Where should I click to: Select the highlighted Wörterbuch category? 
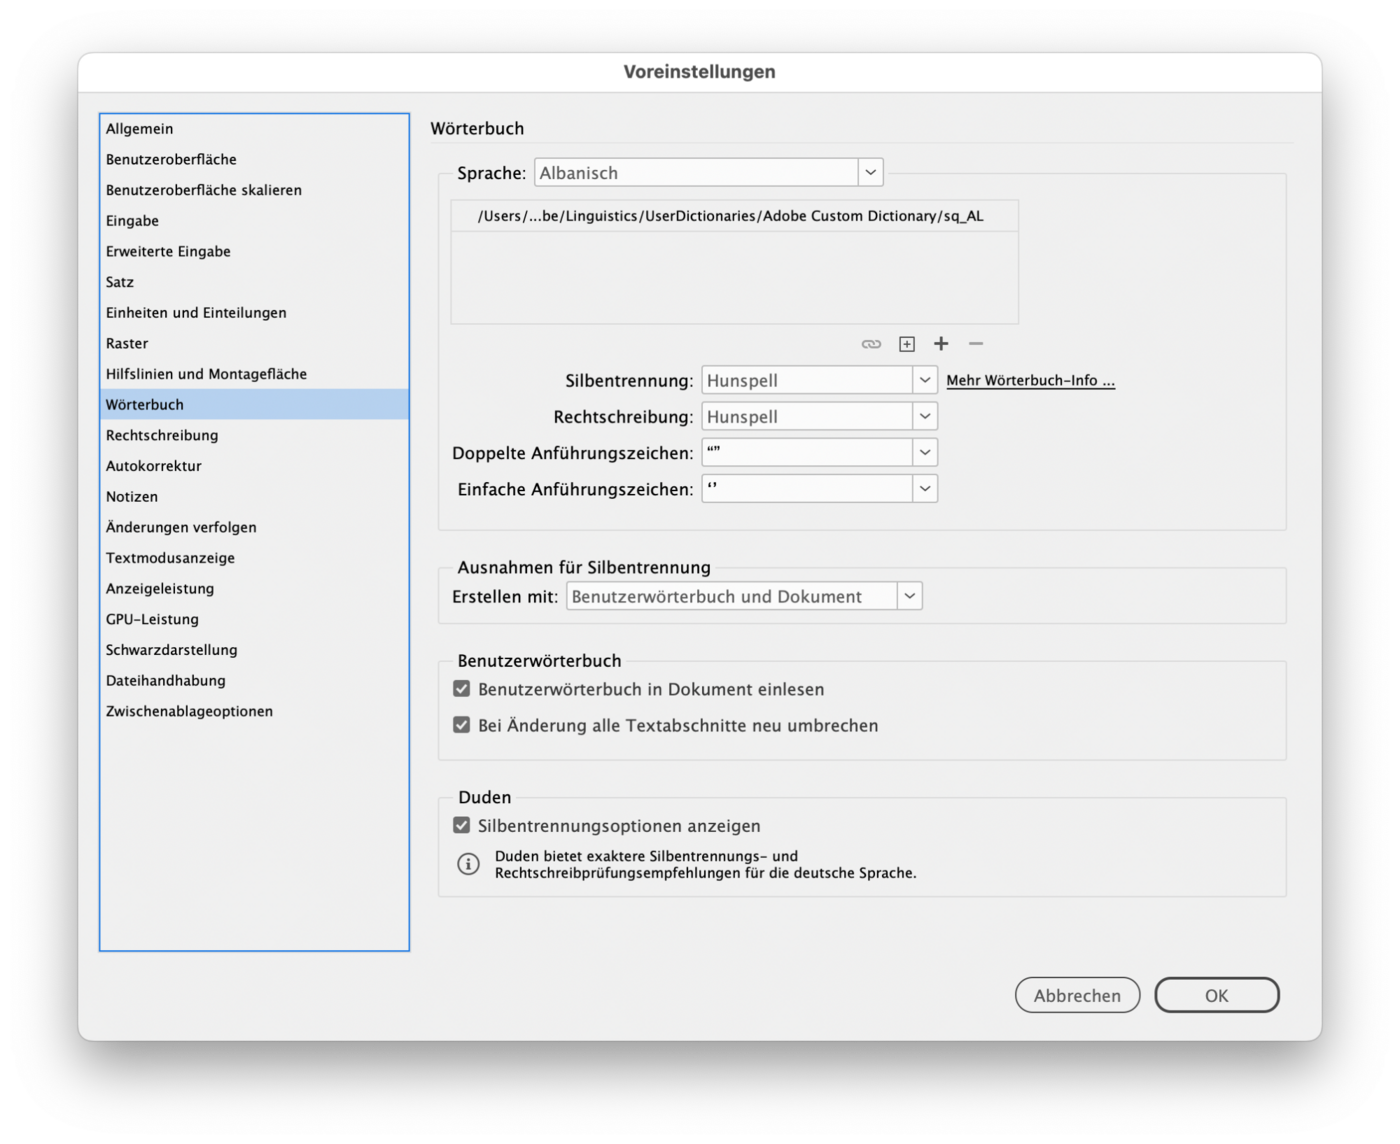(x=254, y=405)
